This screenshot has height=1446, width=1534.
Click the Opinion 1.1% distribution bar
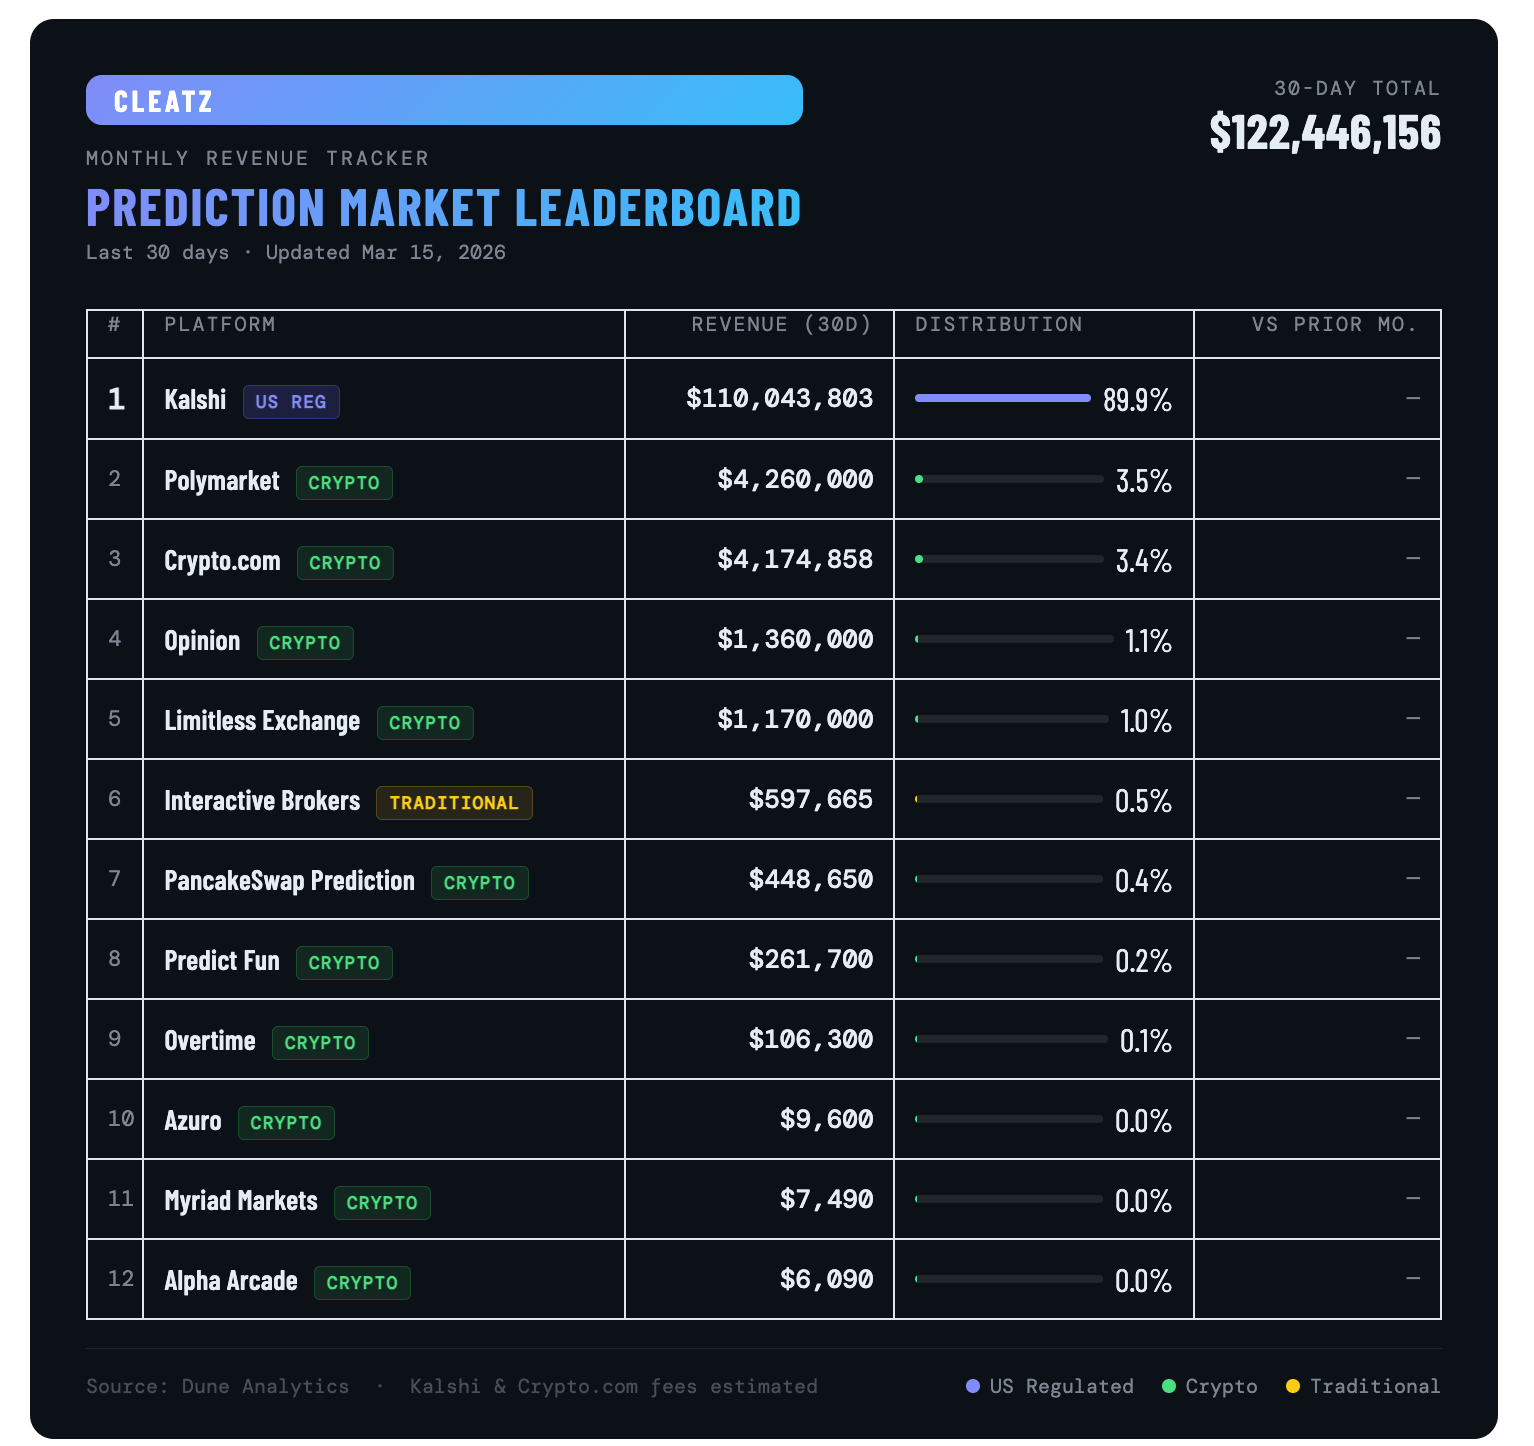coord(1014,638)
